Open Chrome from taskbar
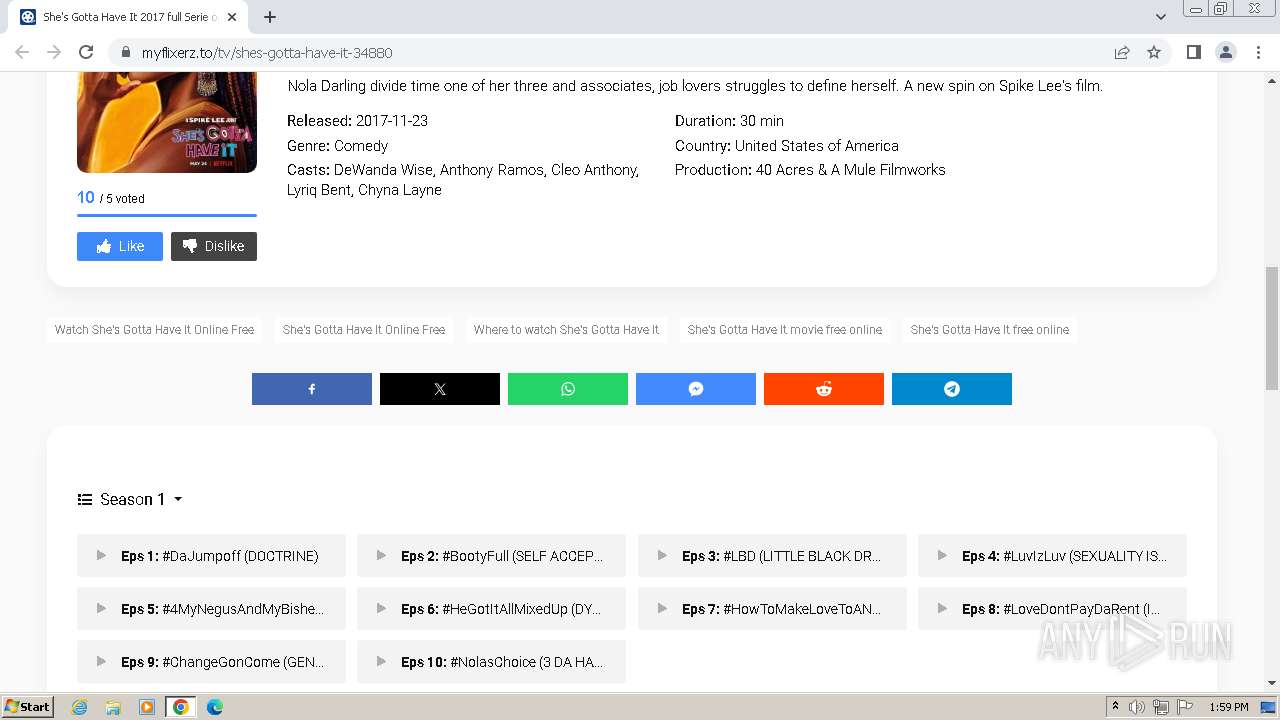This screenshot has width=1280, height=720. 180,707
